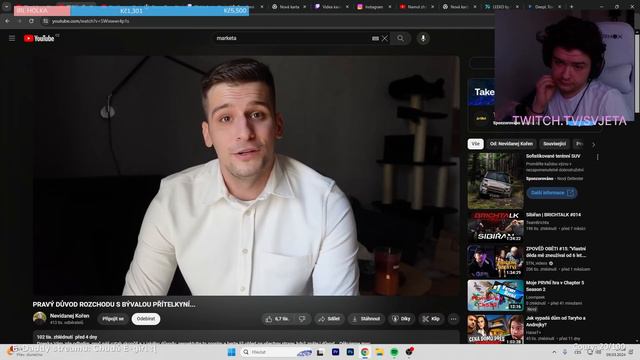The image size is (640, 360).
Task: Select the 'Vše' filter chip
Action: point(476,144)
